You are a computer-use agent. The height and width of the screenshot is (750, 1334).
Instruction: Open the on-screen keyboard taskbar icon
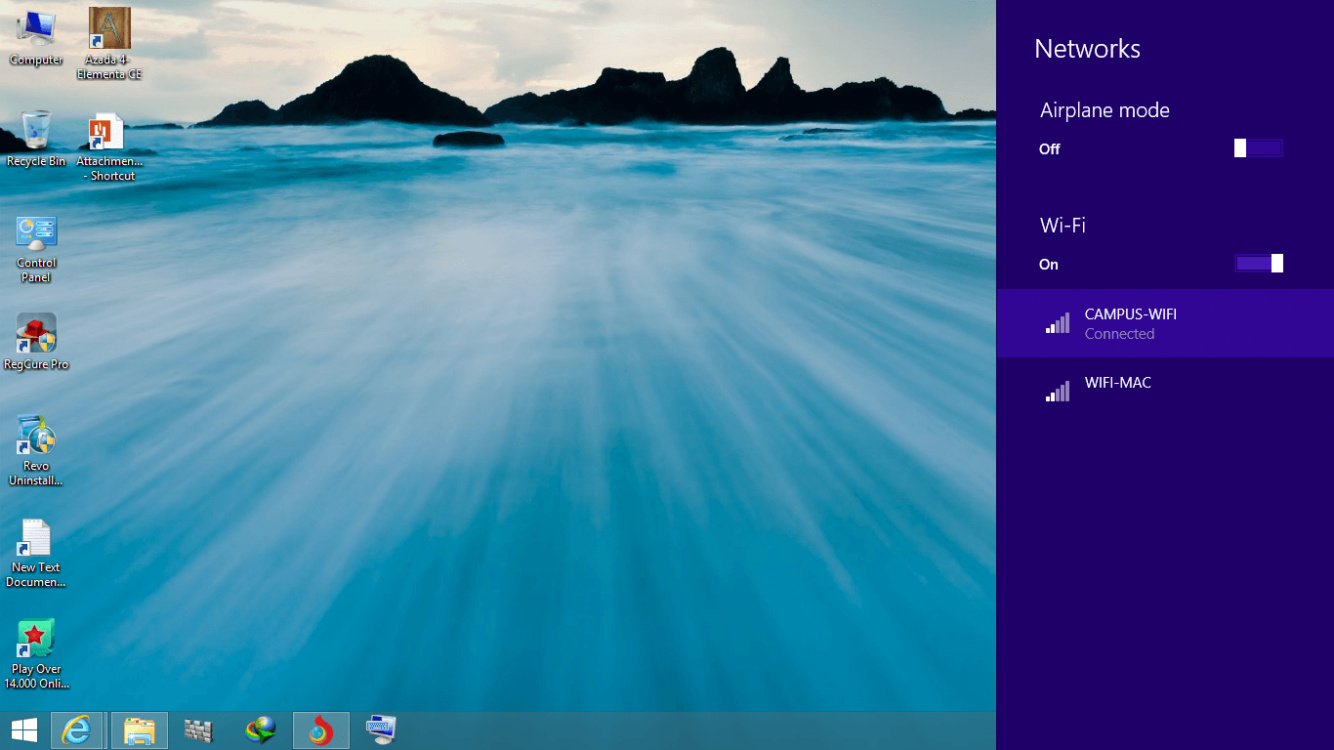click(x=381, y=730)
